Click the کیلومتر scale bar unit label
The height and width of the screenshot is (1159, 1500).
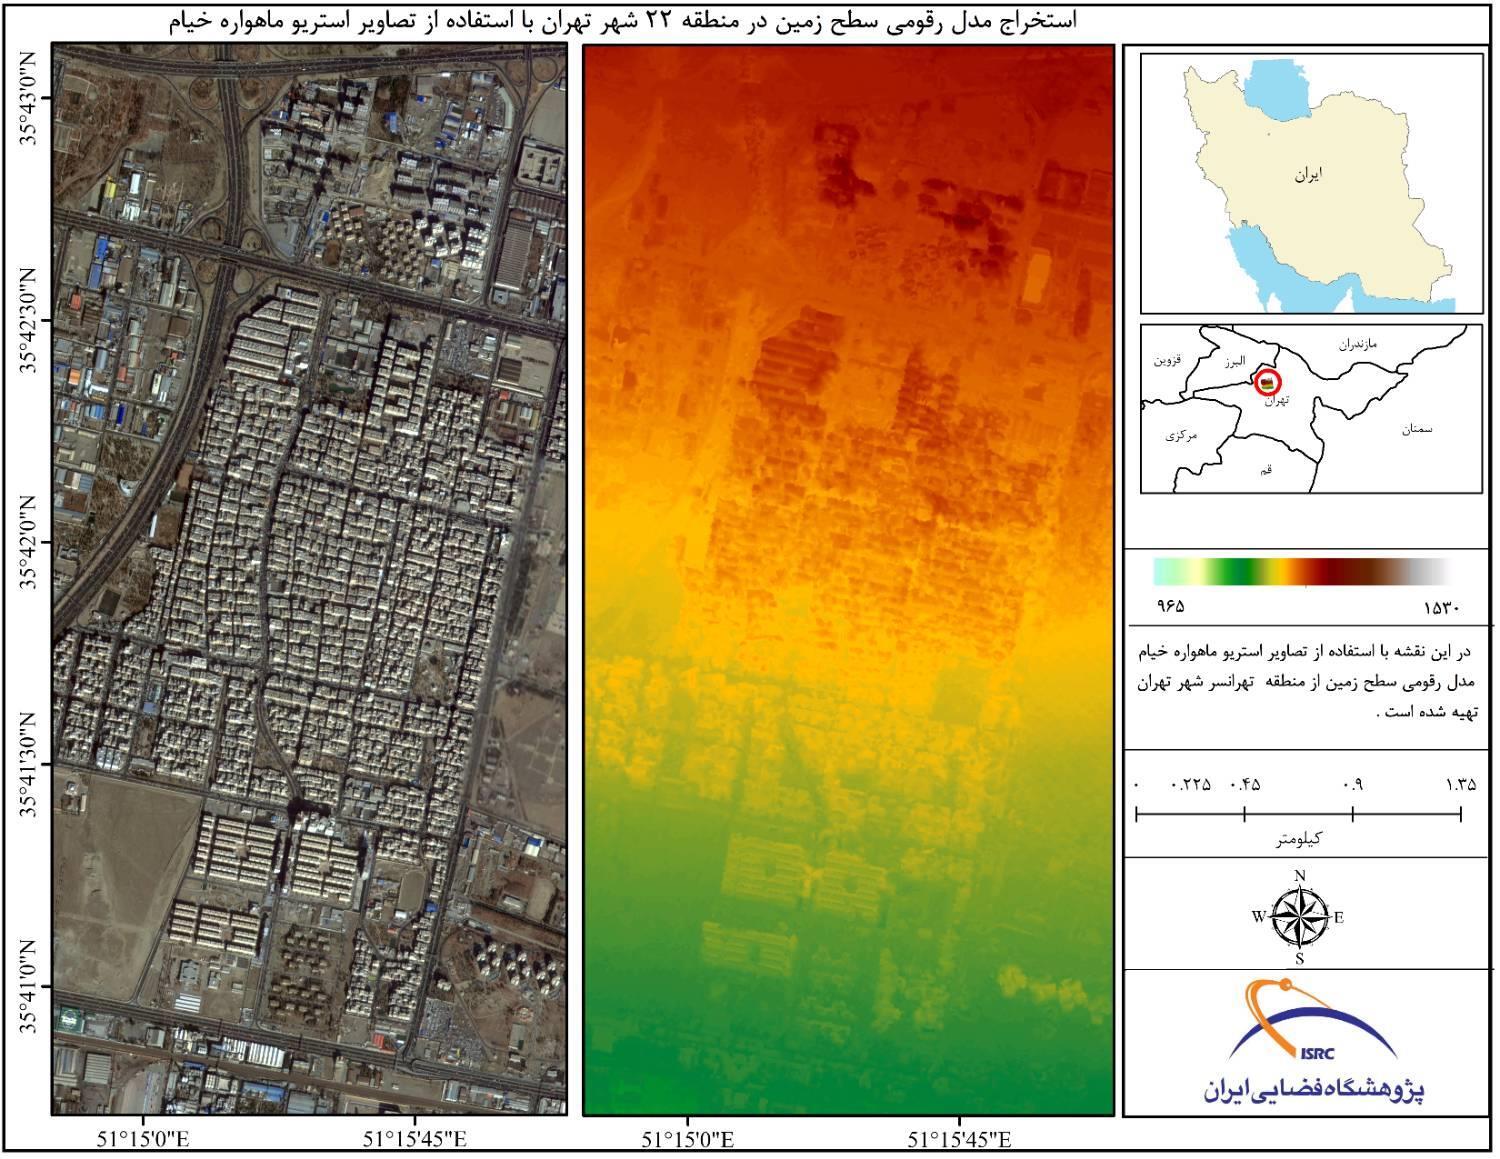click(1298, 838)
